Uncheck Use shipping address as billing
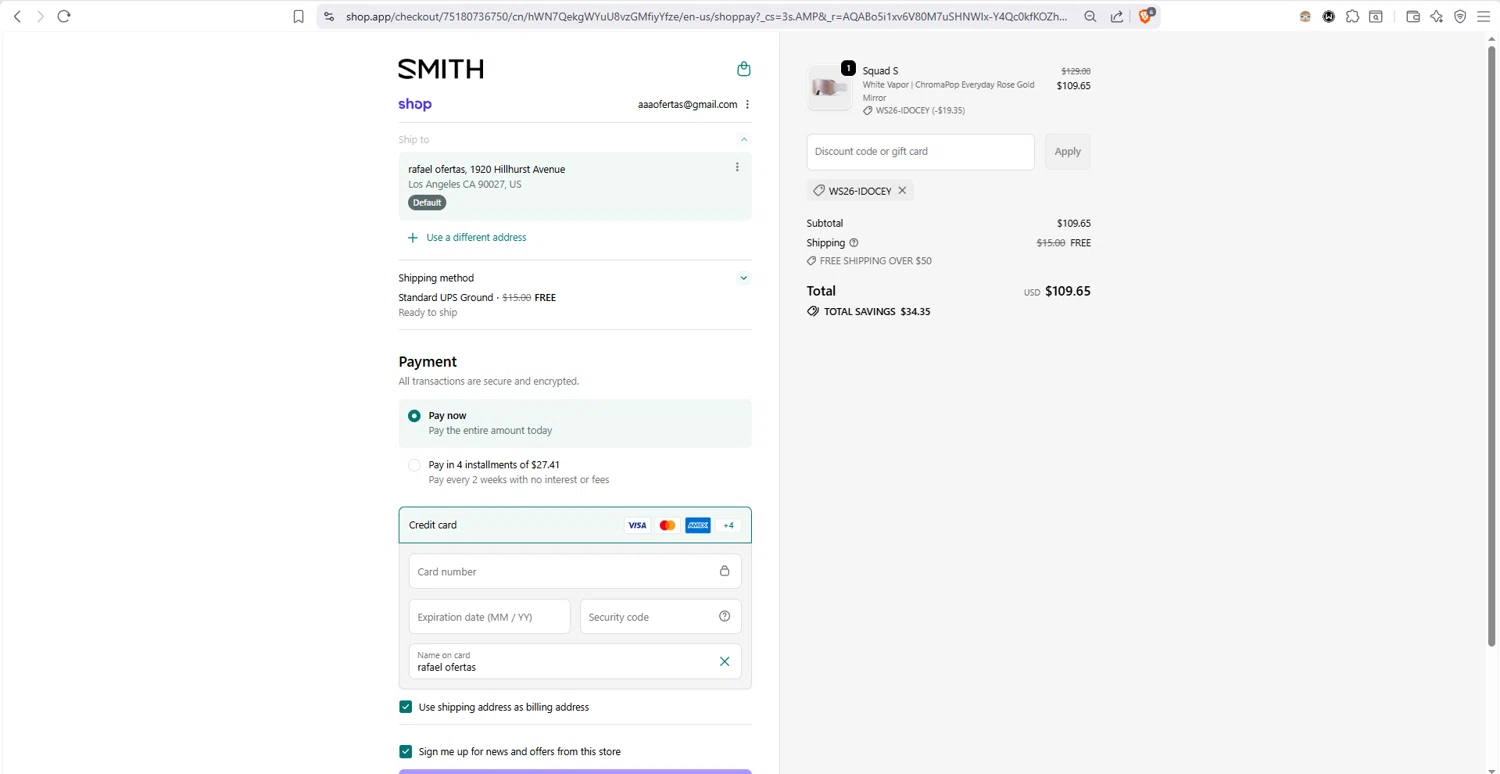This screenshot has height=774, width=1500. tap(406, 707)
